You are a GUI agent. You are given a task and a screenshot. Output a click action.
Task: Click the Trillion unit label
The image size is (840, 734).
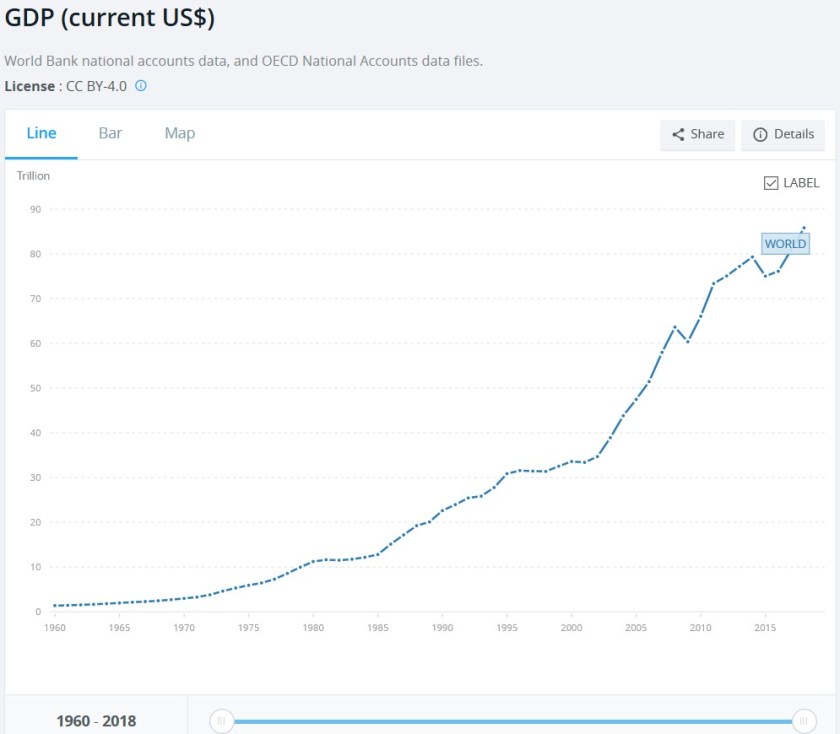[33, 176]
